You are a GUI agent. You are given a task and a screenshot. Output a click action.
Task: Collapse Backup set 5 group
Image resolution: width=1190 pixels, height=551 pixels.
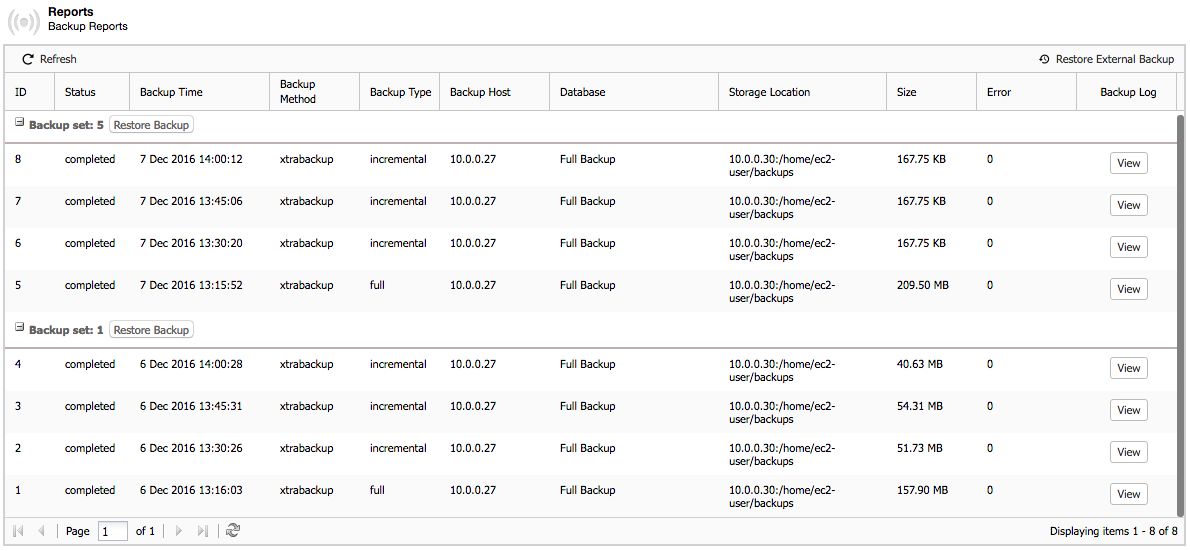click(20, 123)
